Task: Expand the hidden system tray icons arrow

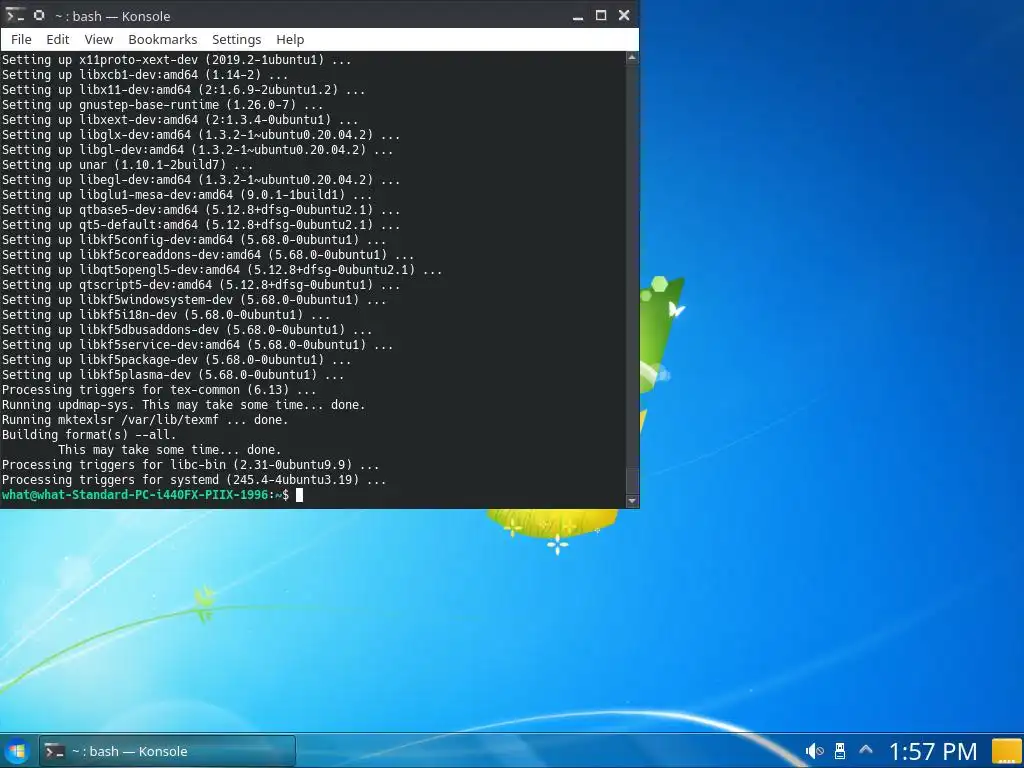Action: [x=866, y=750]
